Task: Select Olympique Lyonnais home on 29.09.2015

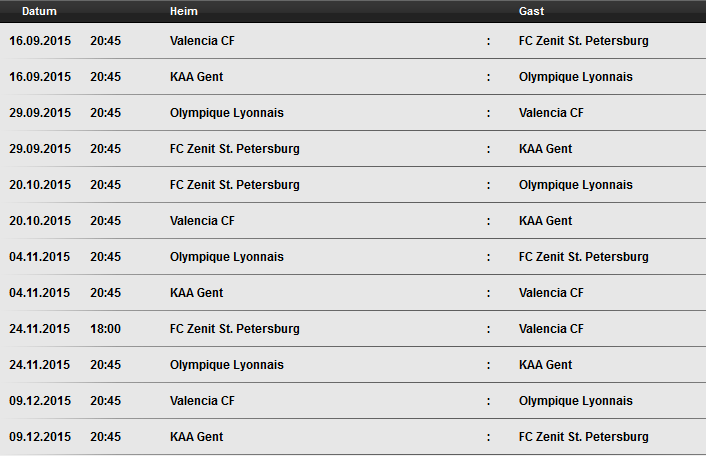Action: pos(226,113)
